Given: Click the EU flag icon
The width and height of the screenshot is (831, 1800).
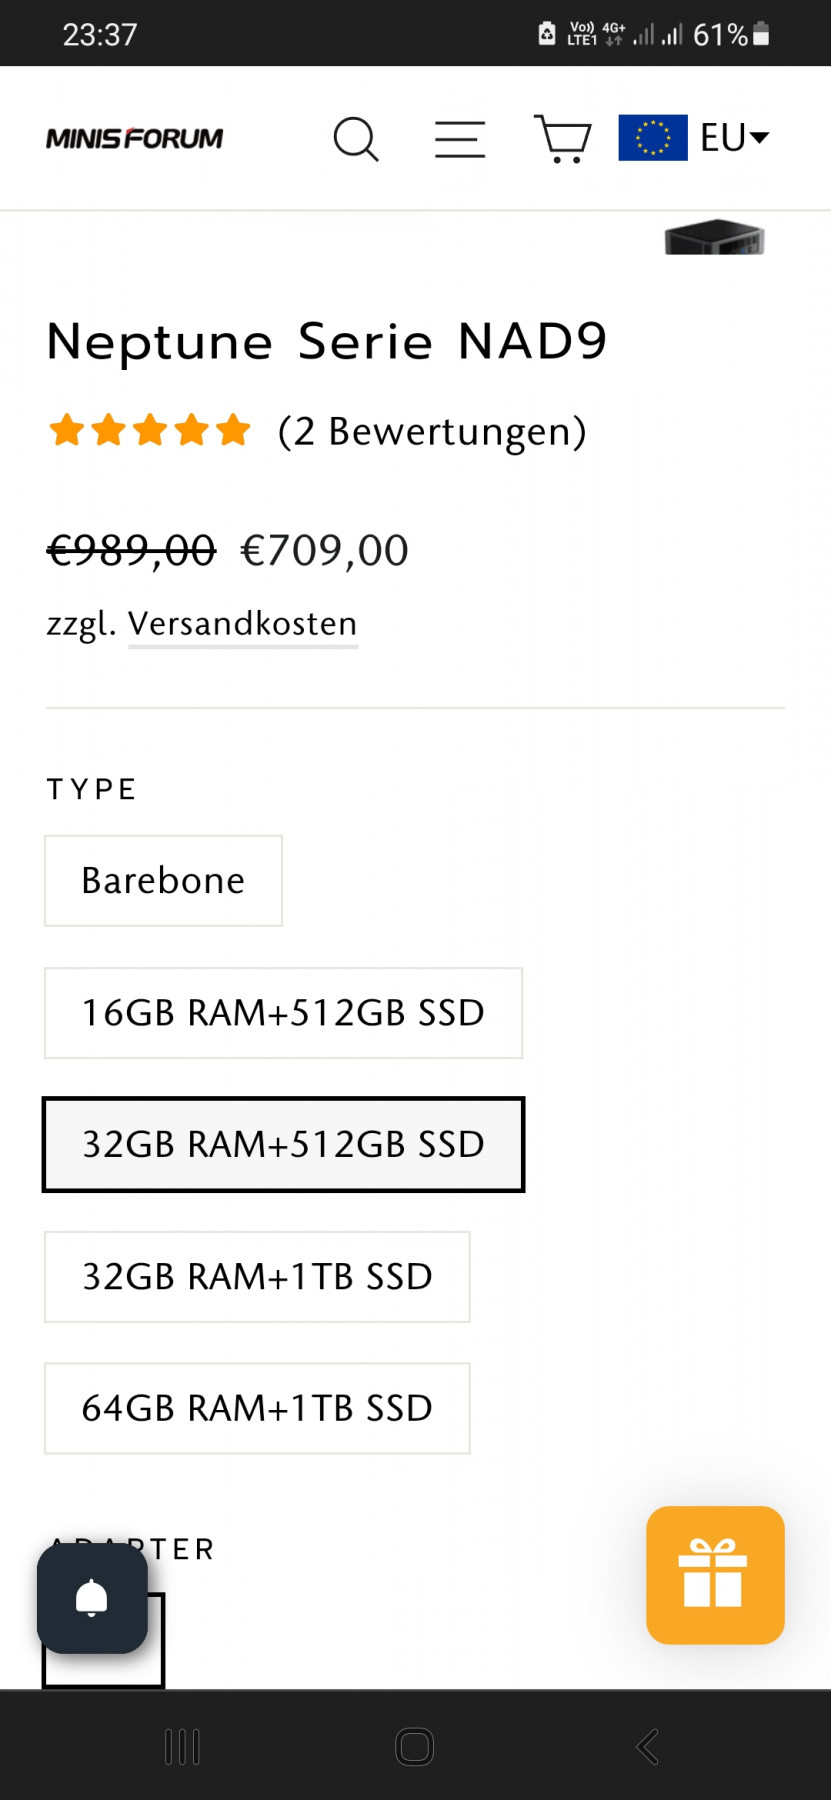Looking at the screenshot, I should click(x=652, y=138).
